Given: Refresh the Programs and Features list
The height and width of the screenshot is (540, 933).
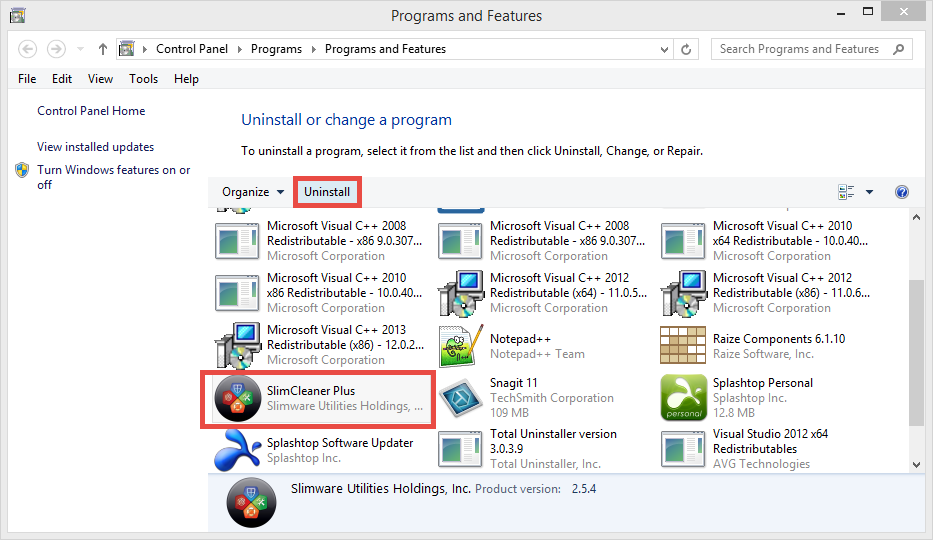Looking at the screenshot, I should click(686, 49).
